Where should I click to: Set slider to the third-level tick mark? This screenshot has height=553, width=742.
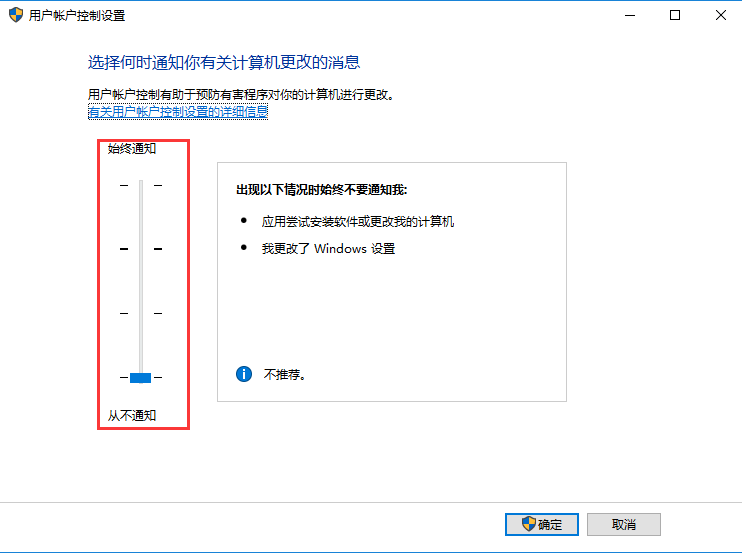(141, 313)
